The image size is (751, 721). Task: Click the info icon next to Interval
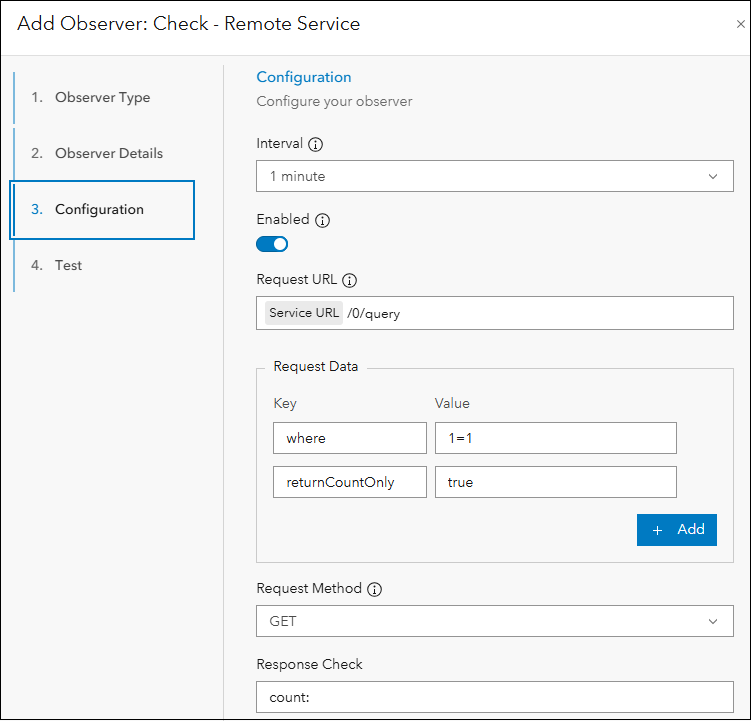click(x=316, y=144)
